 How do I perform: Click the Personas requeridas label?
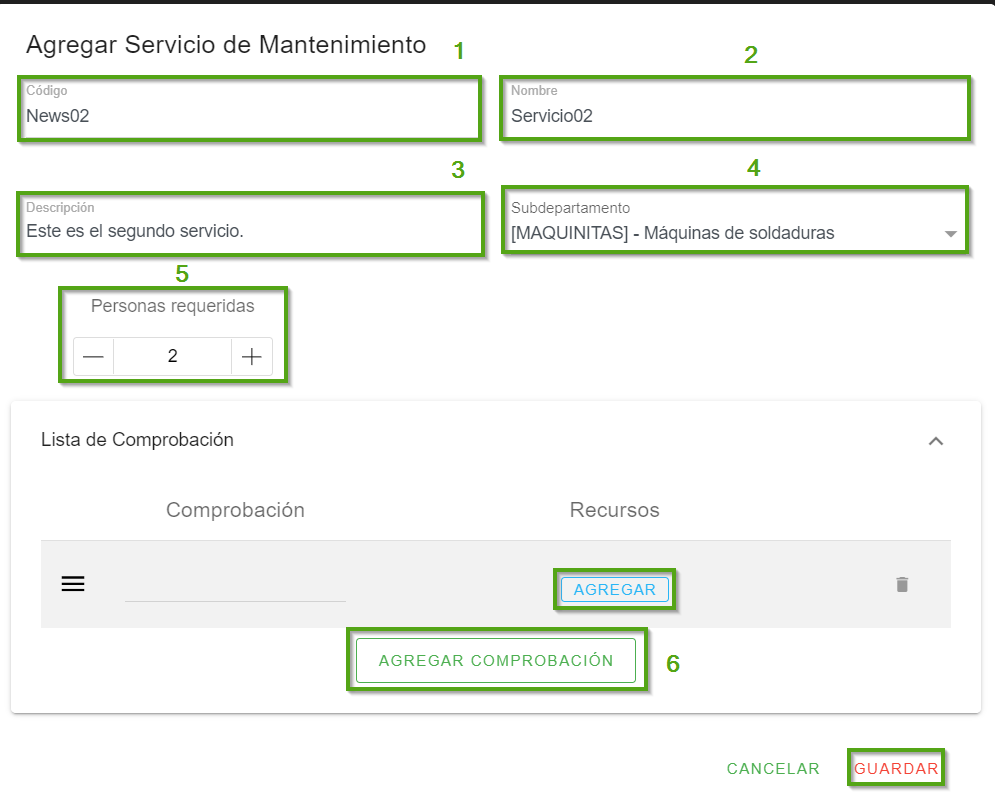[172, 306]
